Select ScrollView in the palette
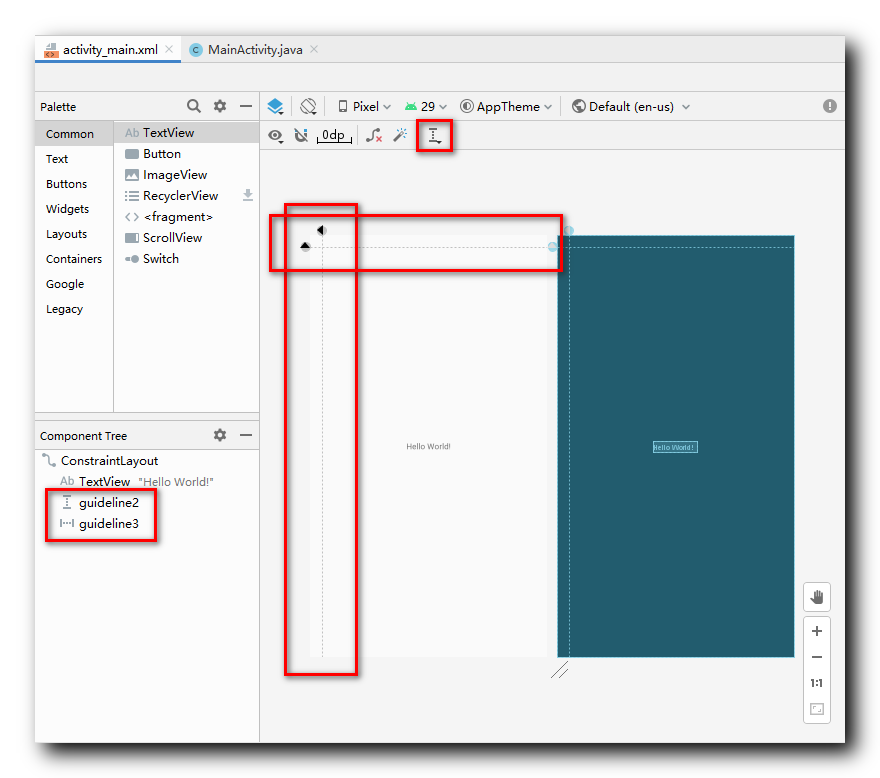The height and width of the screenshot is (778, 880). click(186, 237)
